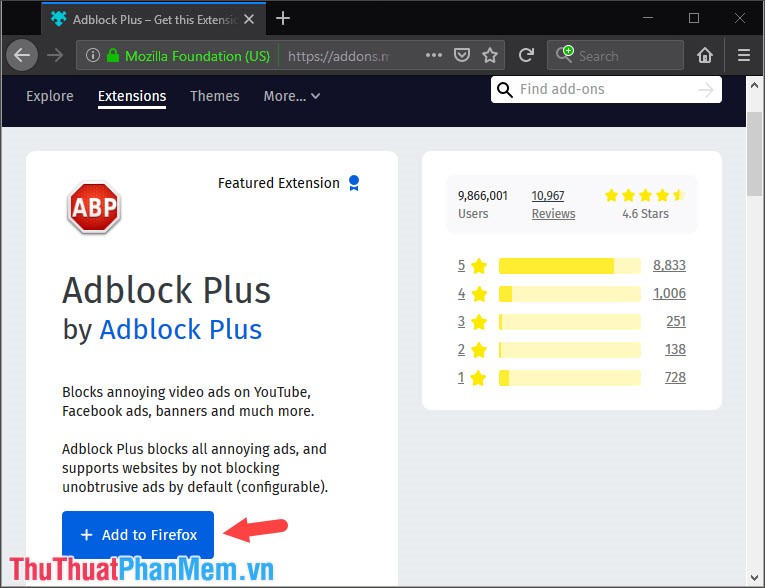Click the Find add-ons magnifier icon

coord(504,90)
